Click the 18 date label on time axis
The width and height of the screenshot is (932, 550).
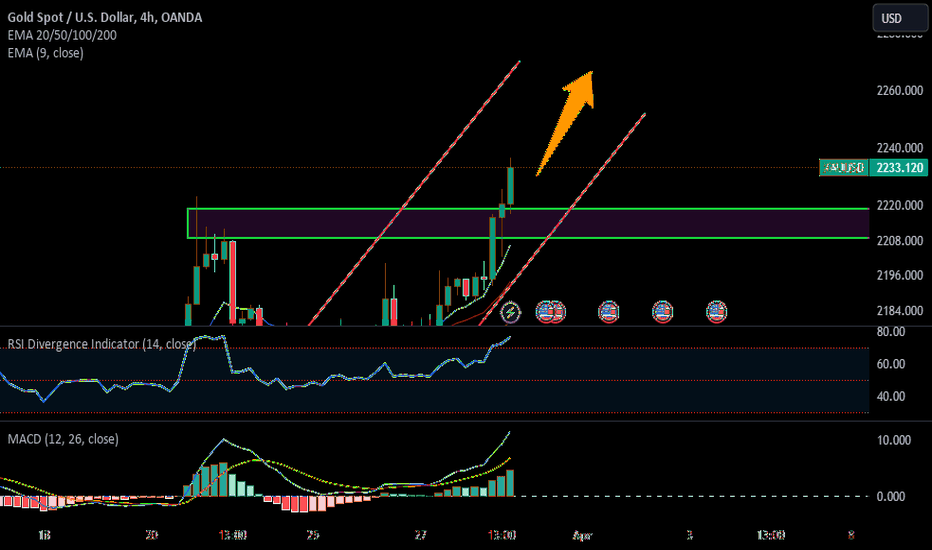tap(43, 535)
